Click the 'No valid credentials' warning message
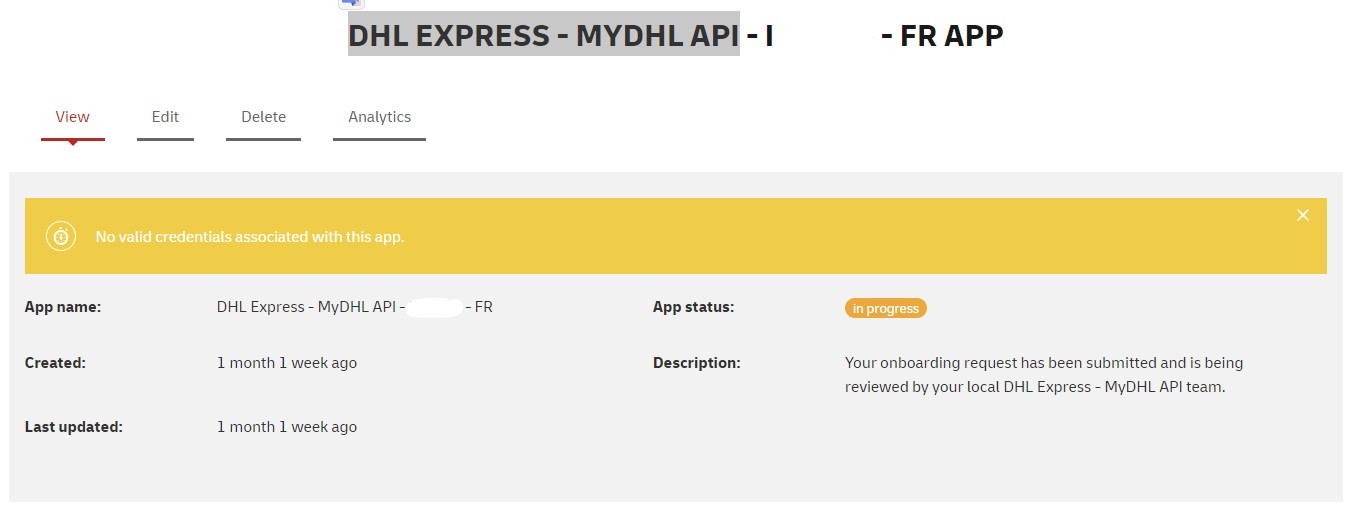 tap(249, 237)
